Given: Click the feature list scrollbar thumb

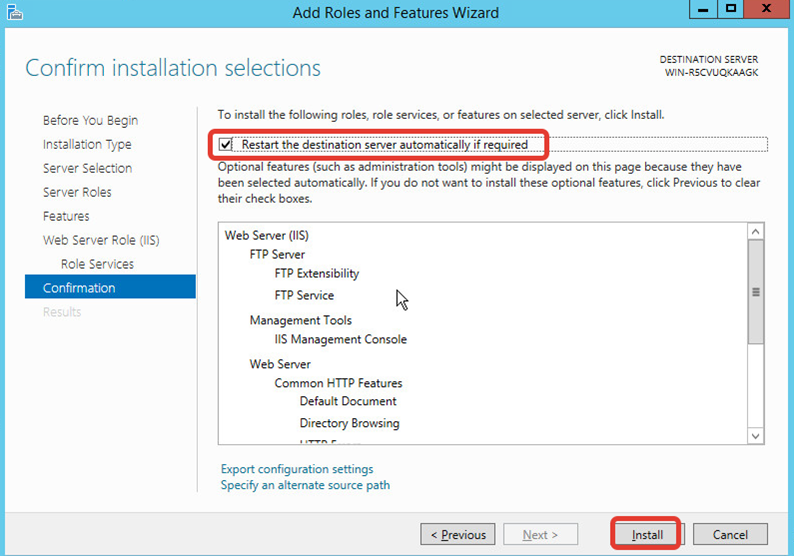Looking at the screenshot, I should click(755, 292).
